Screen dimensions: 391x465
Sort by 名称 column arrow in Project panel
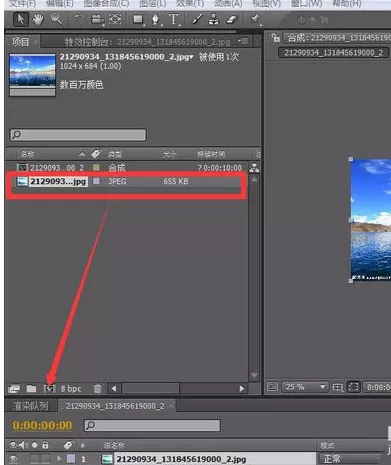[82, 154]
